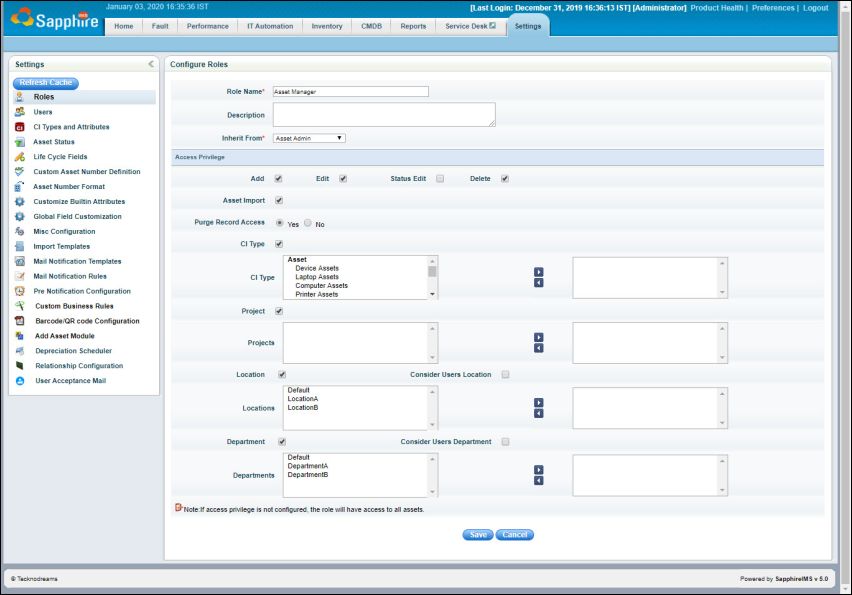Click the Role Name input field

[350, 91]
